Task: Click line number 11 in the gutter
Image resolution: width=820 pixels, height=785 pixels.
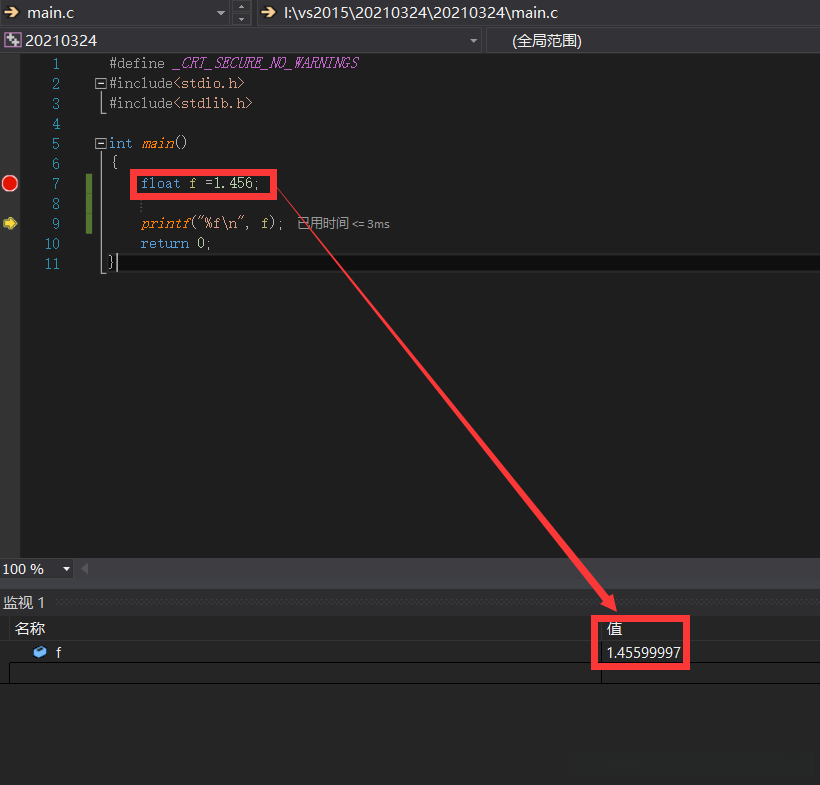Action: click(x=52, y=264)
